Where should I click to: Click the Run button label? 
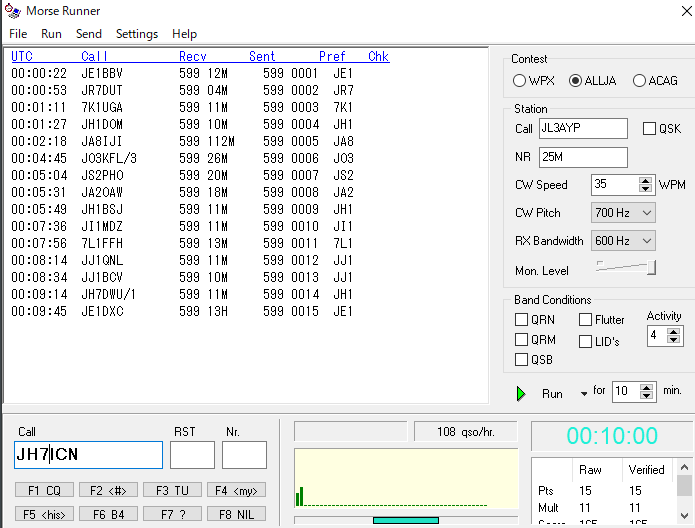(552, 394)
